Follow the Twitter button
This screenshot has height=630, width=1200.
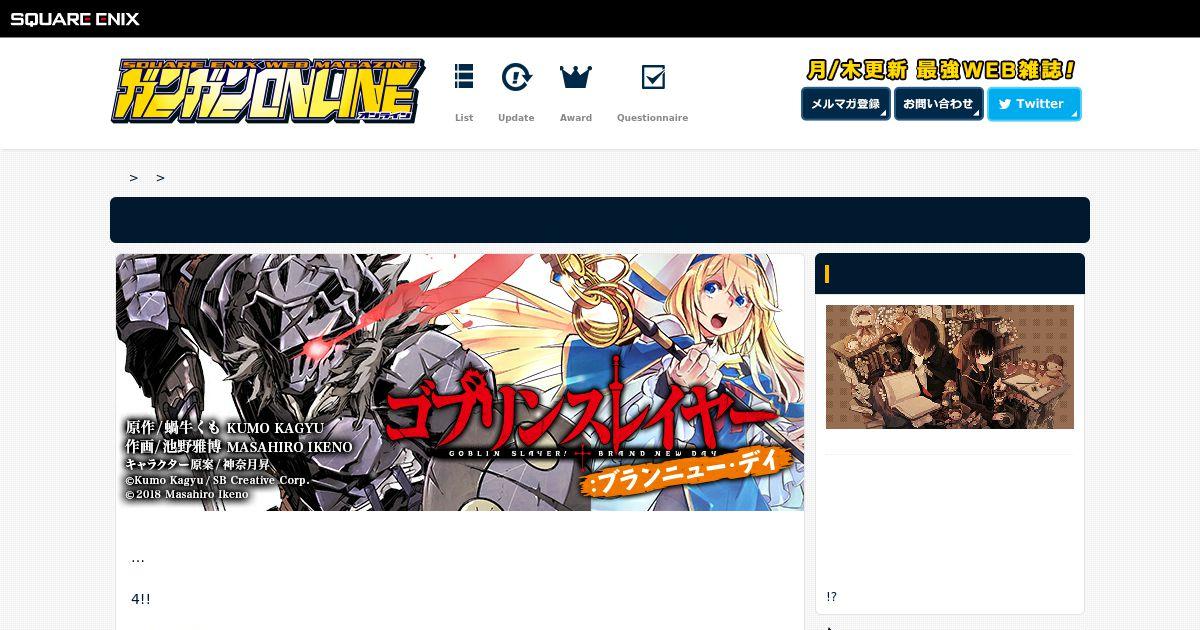pos(1034,104)
